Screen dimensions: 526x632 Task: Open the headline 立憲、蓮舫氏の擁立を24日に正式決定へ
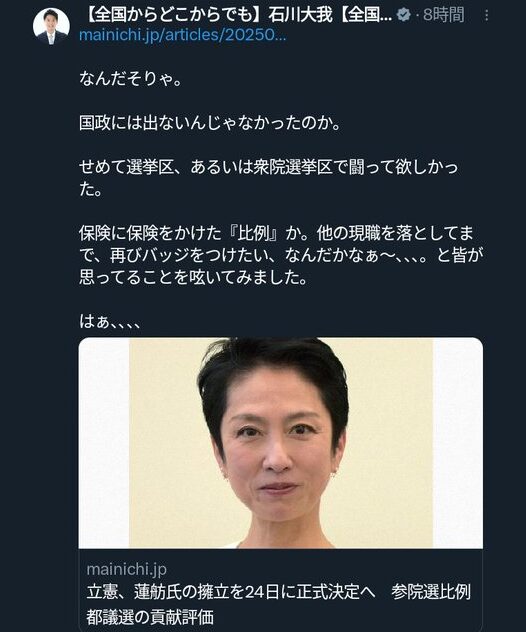click(231, 592)
